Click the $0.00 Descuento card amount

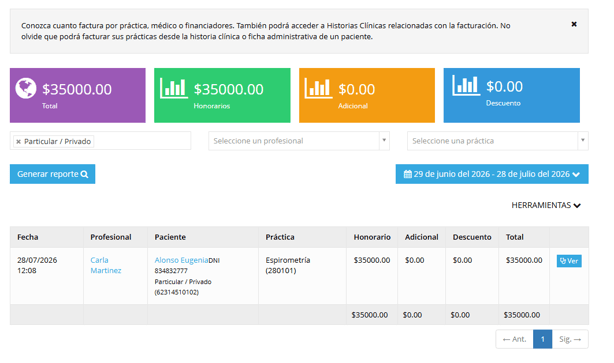[504, 87]
